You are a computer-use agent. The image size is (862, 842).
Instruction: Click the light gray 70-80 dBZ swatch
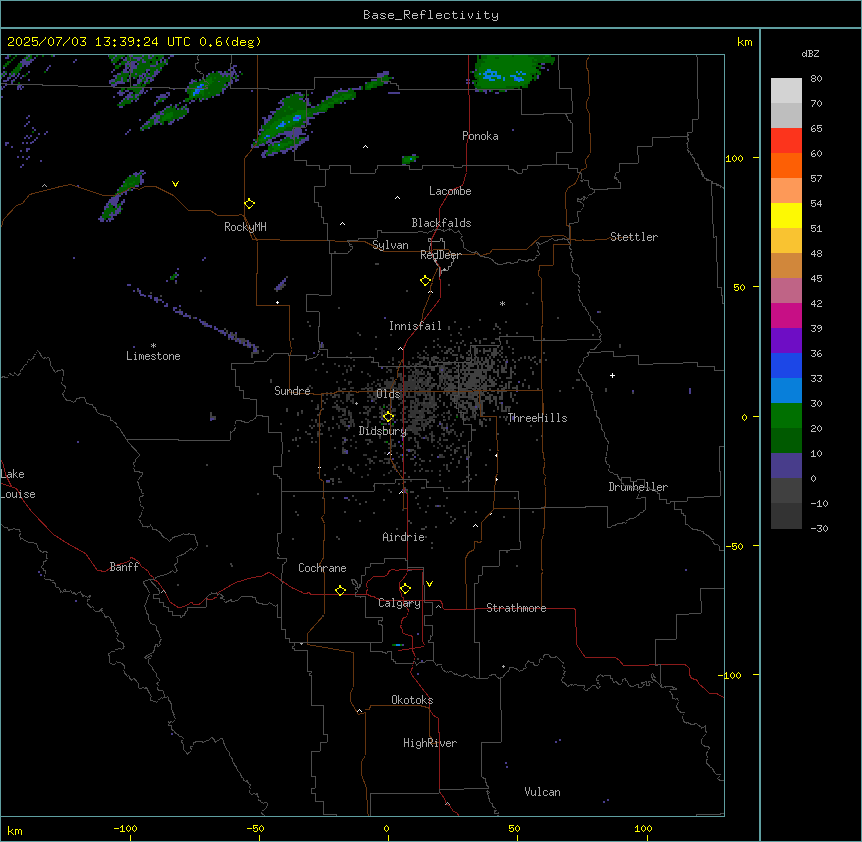point(786,91)
